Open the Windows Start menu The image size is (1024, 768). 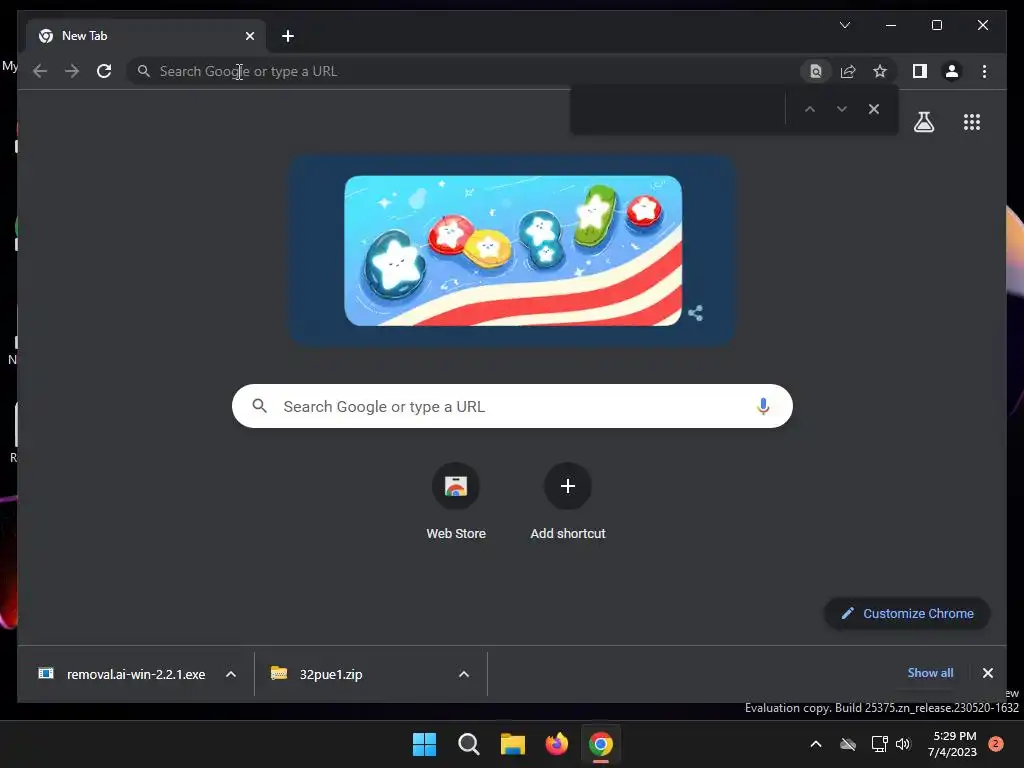(x=424, y=744)
